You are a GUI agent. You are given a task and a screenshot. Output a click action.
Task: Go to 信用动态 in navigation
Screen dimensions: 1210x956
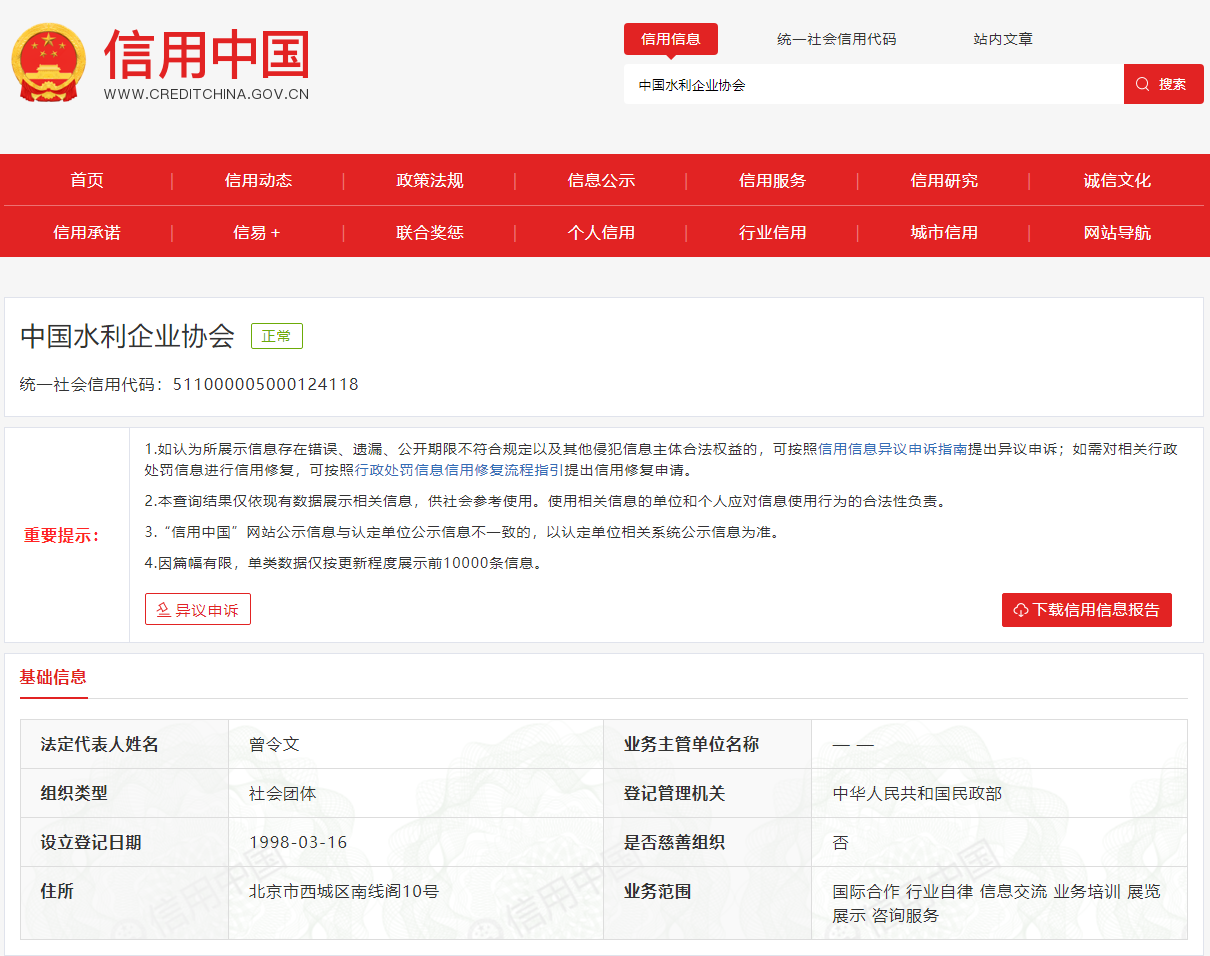pos(258,181)
